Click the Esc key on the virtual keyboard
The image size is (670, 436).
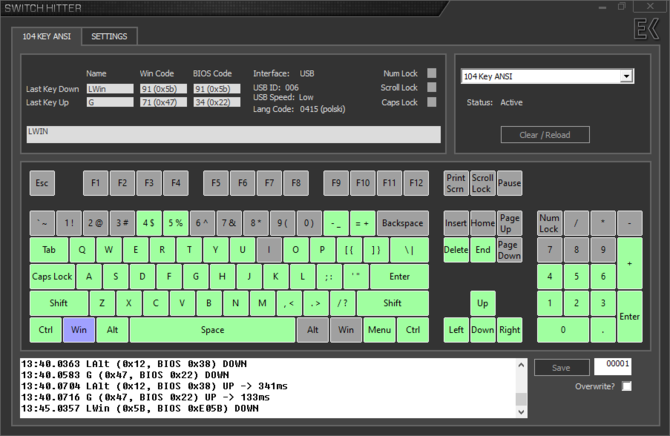pos(42,183)
